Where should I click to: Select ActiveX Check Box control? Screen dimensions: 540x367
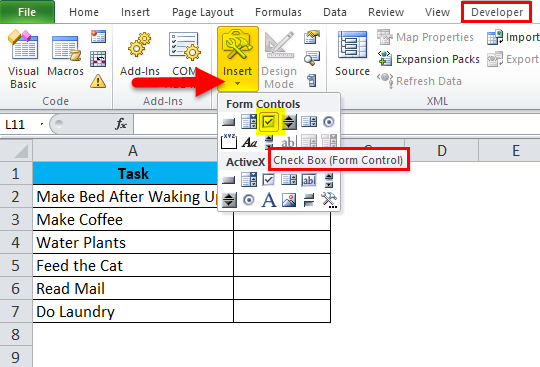269,180
